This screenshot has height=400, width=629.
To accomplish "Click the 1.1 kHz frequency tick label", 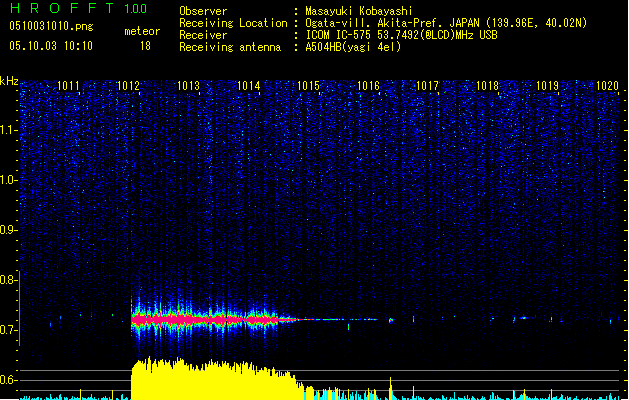I will [x=8, y=130].
